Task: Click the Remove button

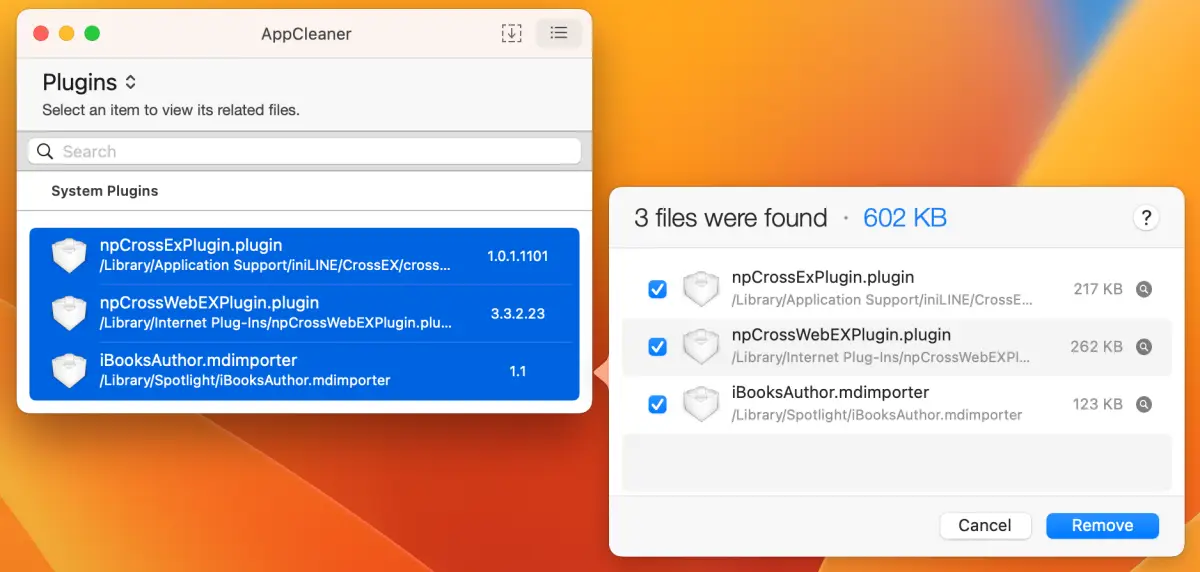Action: coord(1102,525)
